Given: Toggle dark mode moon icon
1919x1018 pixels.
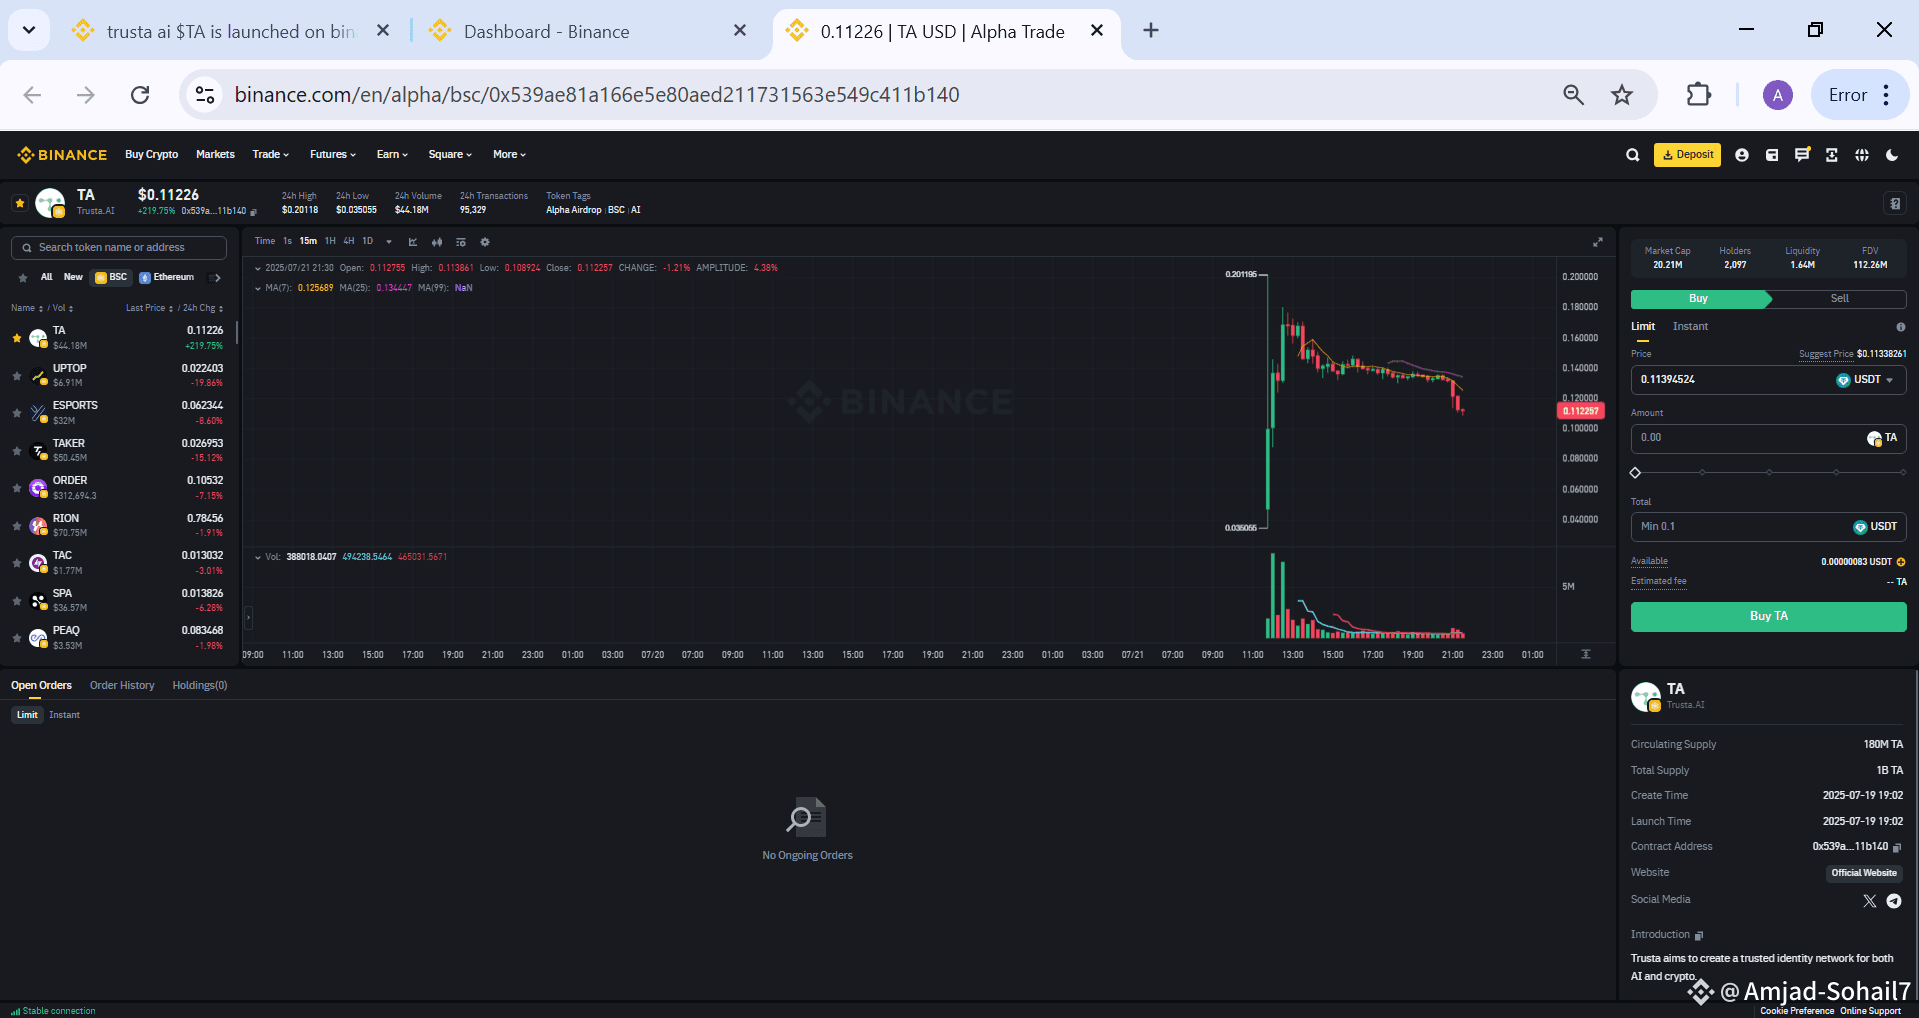Looking at the screenshot, I should (x=1892, y=155).
